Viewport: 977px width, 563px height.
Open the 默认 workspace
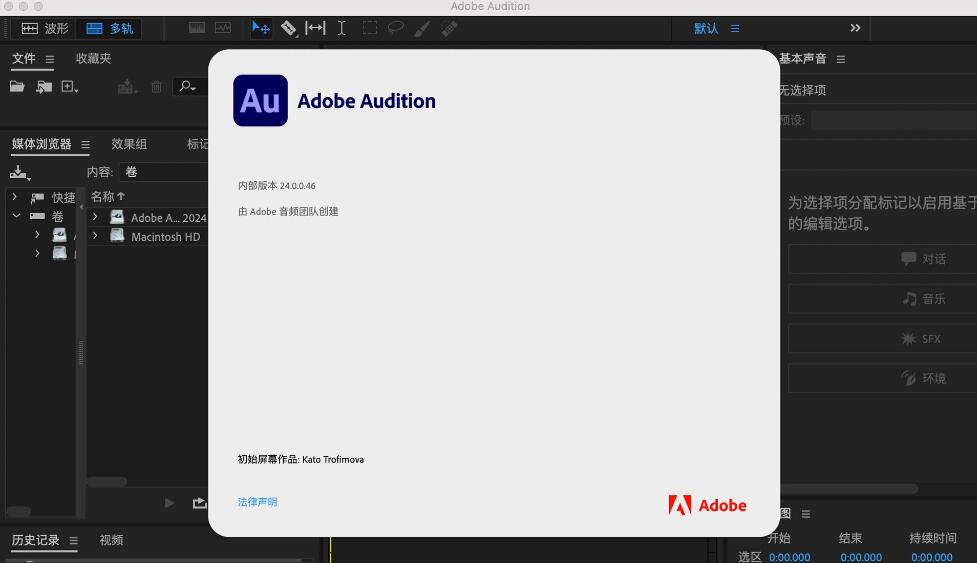(x=706, y=29)
